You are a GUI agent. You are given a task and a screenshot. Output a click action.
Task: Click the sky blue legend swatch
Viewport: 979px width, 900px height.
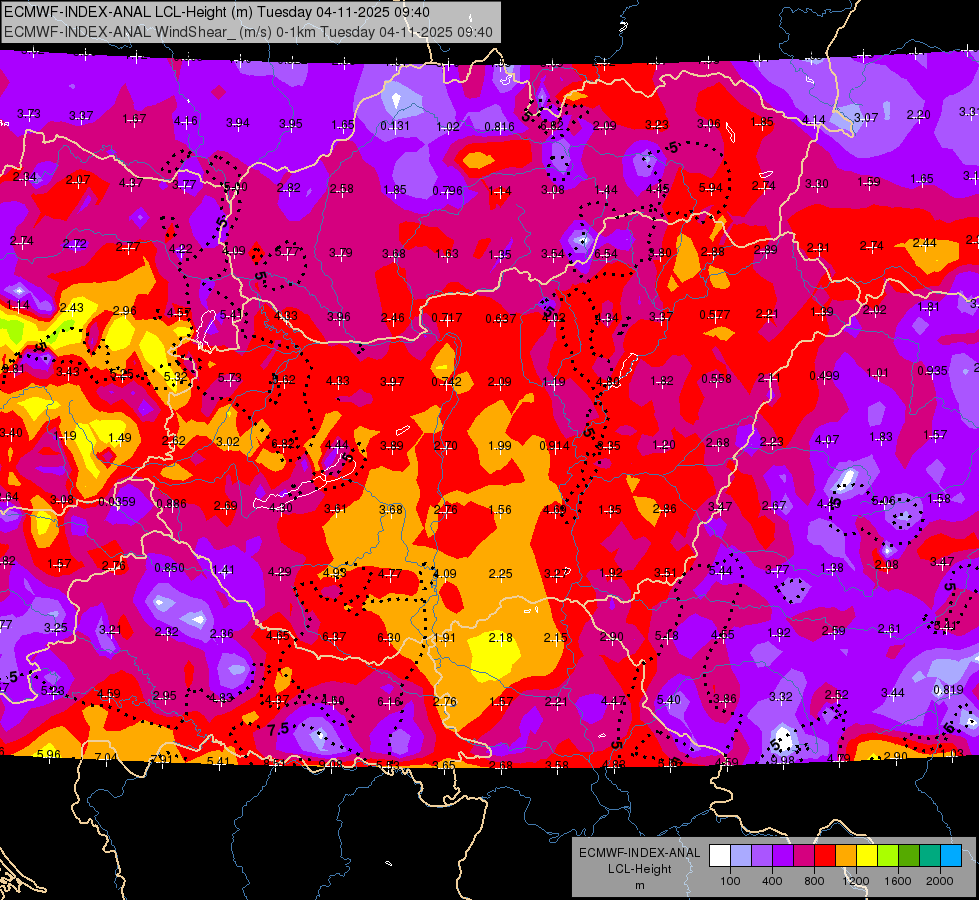point(951,856)
